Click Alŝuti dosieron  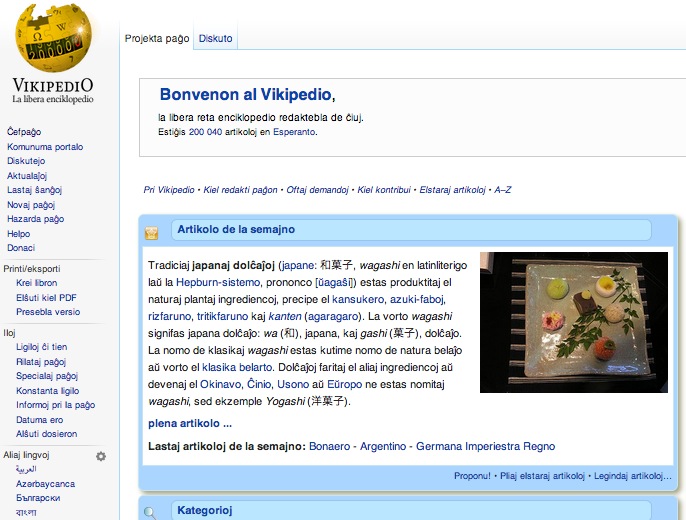pyautogui.click(x=46, y=434)
